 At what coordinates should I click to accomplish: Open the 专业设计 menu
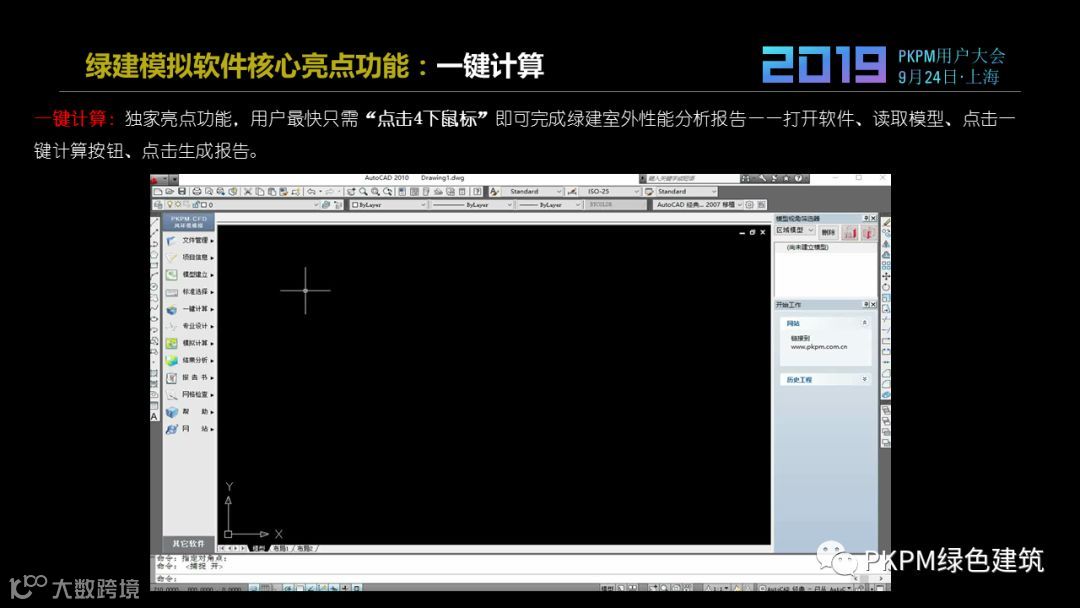[189, 326]
